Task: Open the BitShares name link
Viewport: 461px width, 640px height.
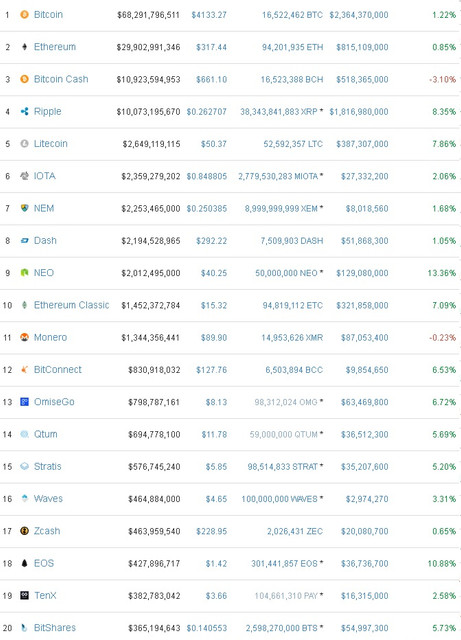Action: (55, 628)
